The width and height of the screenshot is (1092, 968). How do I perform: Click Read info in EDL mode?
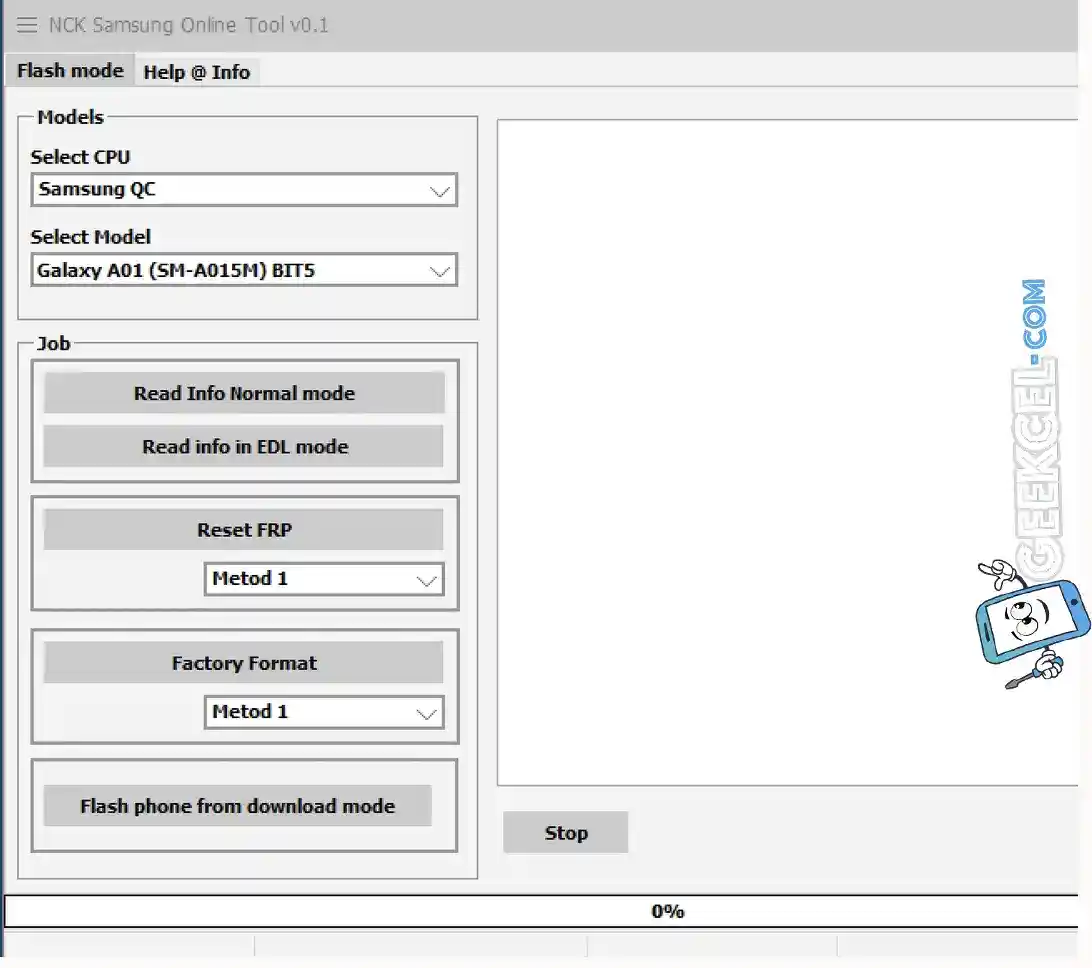coord(244,446)
